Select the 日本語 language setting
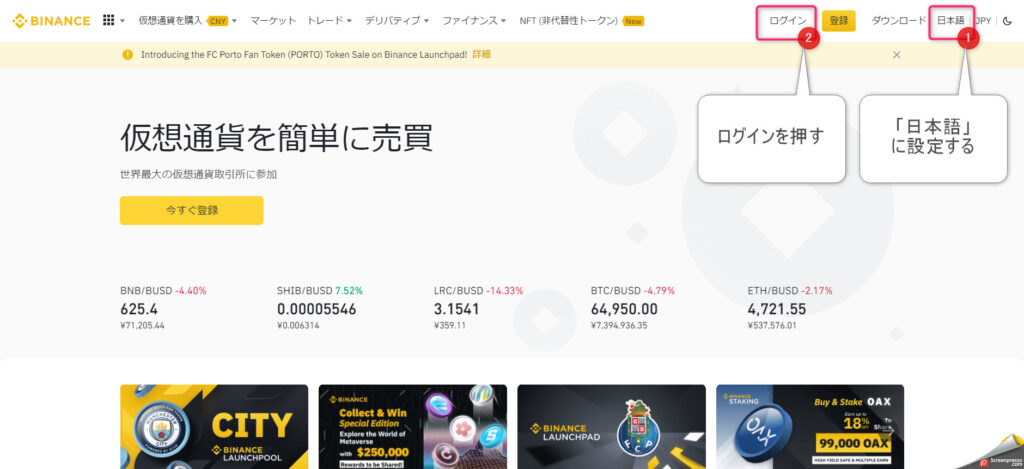 click(x=950, y=21)
